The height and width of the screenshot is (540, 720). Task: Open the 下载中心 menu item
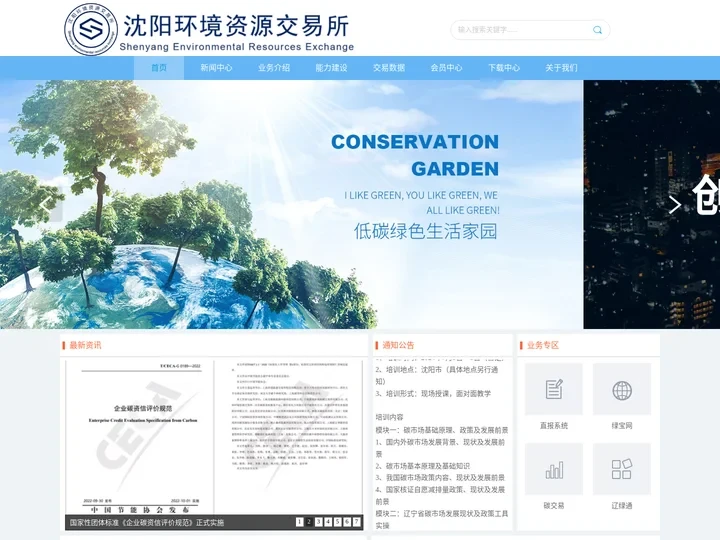point(504,68)
